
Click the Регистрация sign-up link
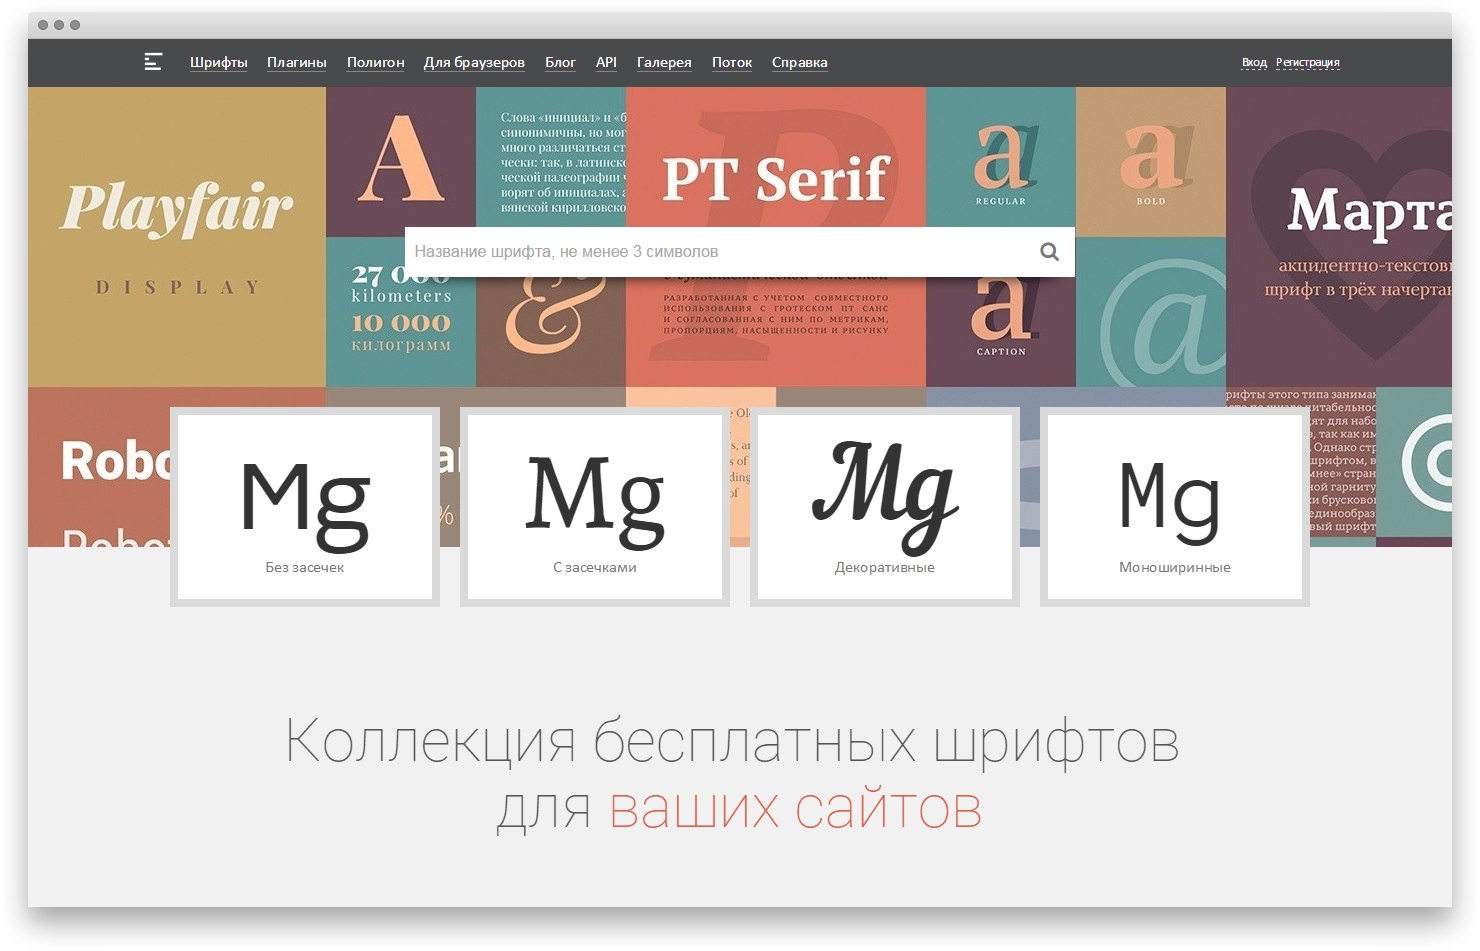coord(1308,62)
